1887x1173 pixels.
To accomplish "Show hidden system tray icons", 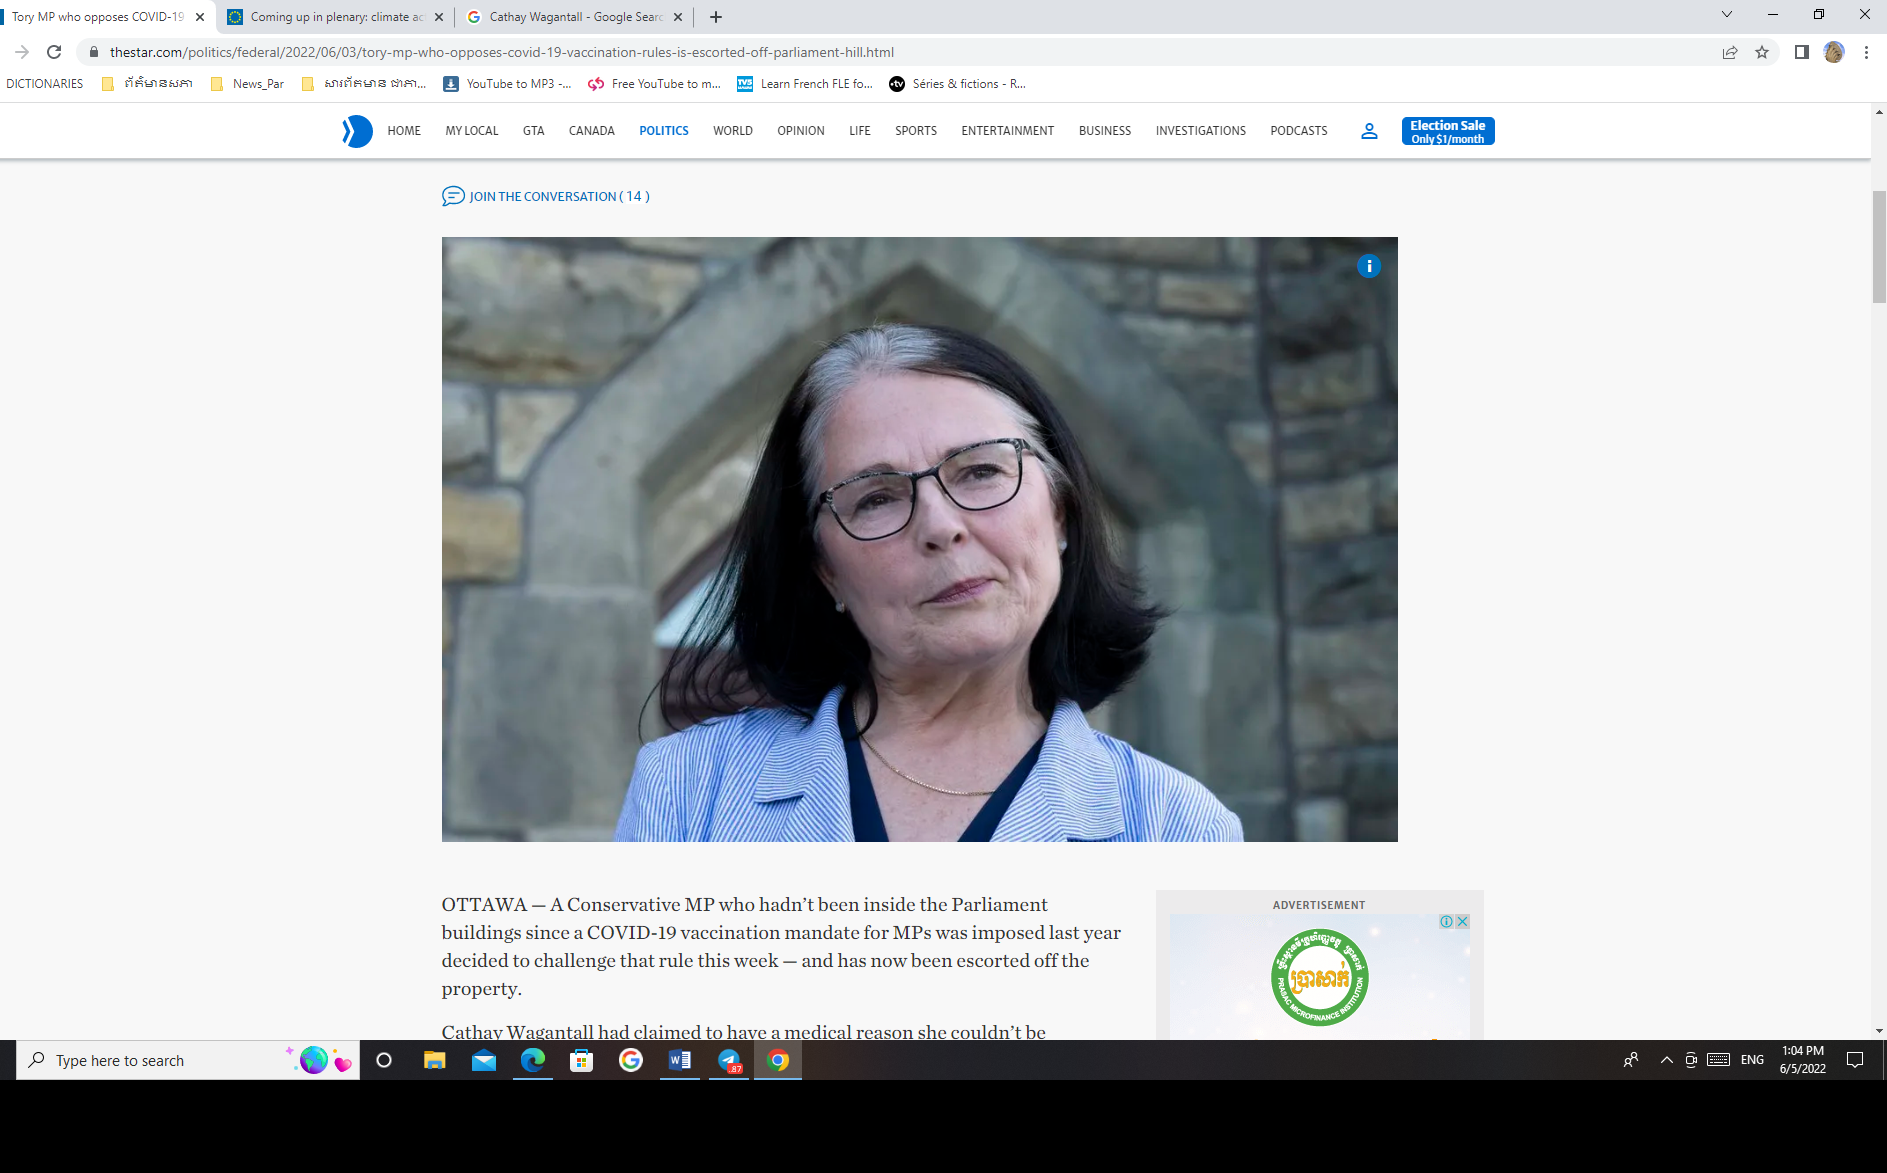I will click(1666, 1060).
